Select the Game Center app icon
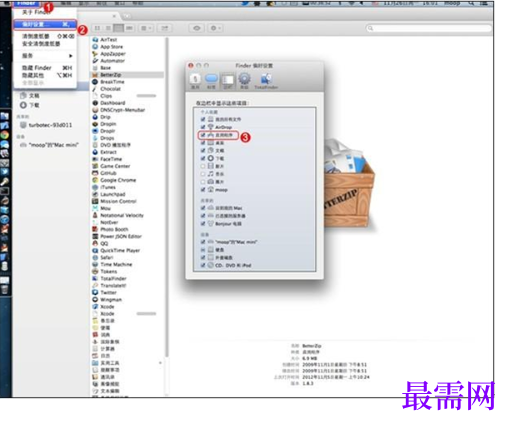This screenshot has width=514, height=427. click(95, 166)
